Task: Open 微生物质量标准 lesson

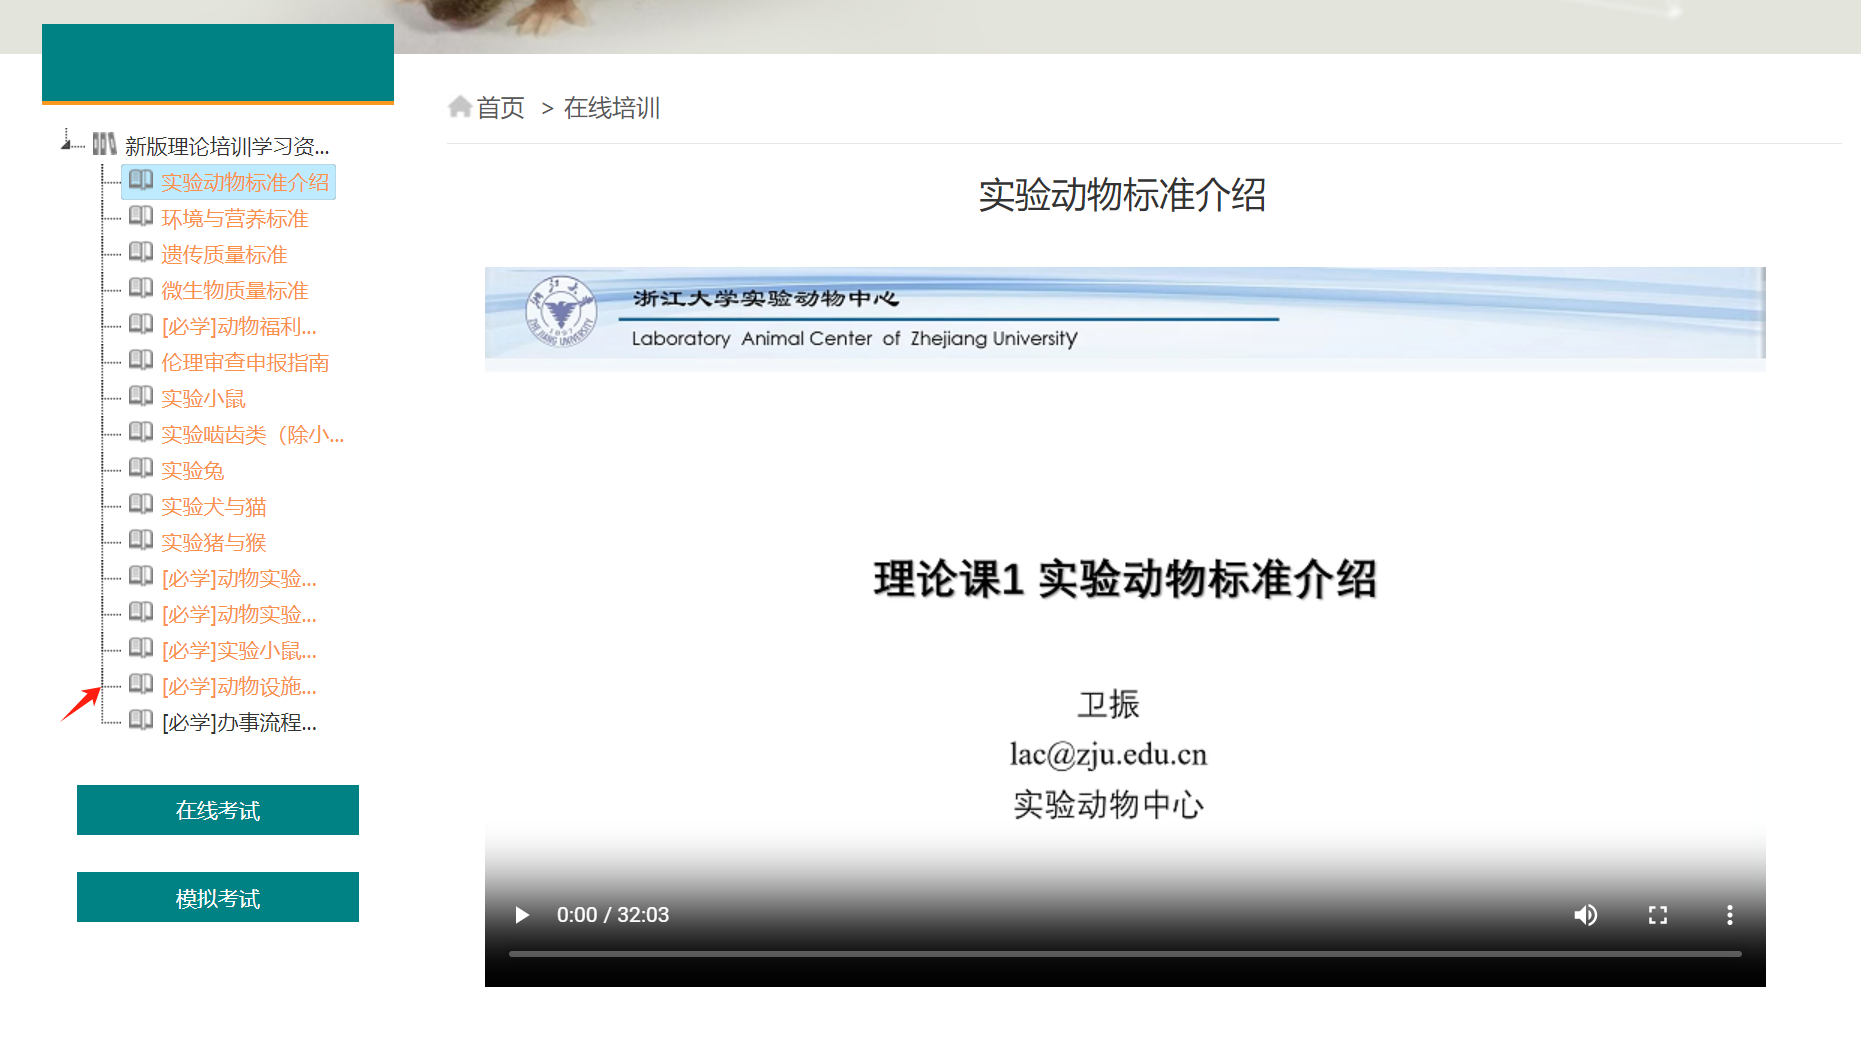Action: pos(234,291)
